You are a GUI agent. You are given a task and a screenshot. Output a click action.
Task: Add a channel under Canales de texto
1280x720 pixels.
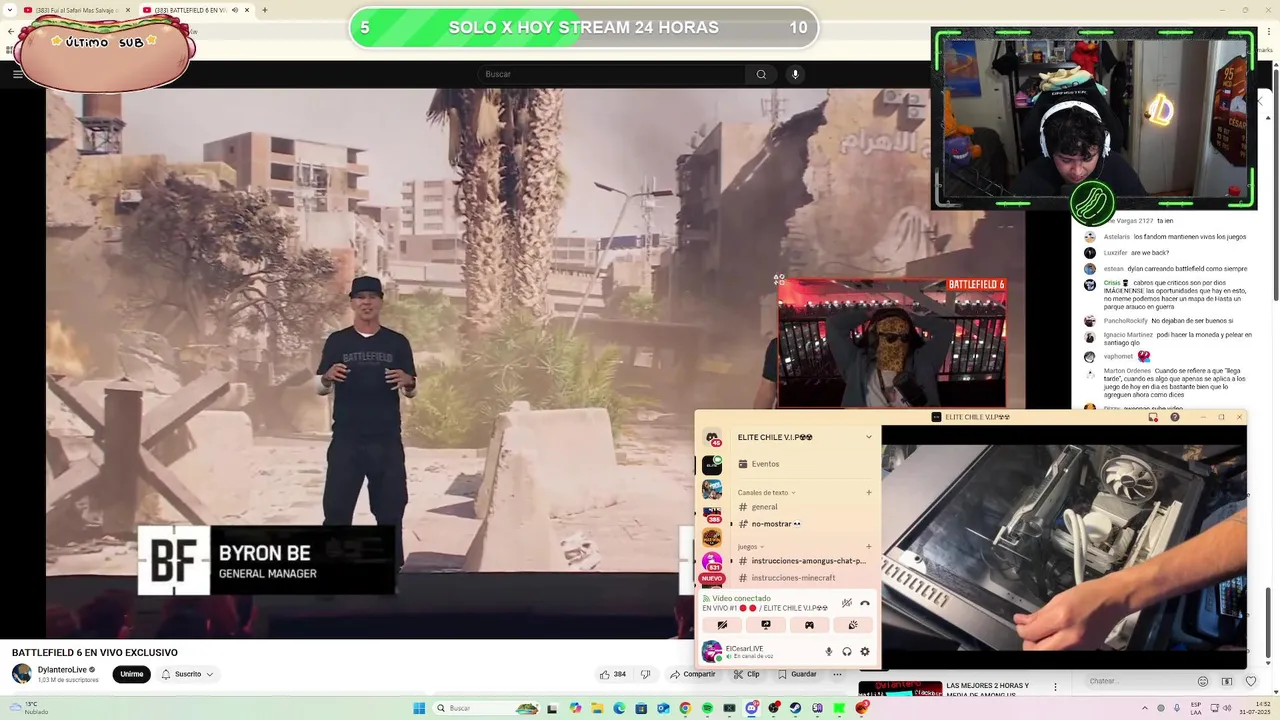click(869, 492)
